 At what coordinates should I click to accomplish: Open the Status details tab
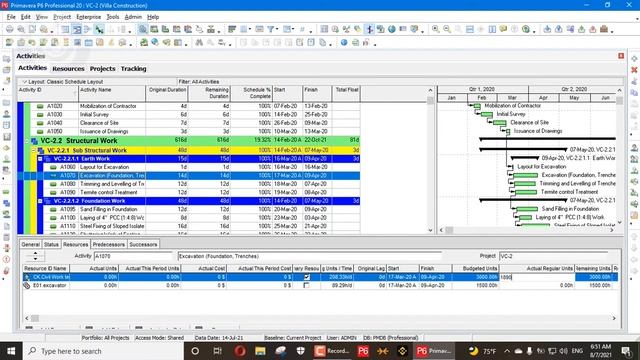pyautogui.click(x=51, y=244)
